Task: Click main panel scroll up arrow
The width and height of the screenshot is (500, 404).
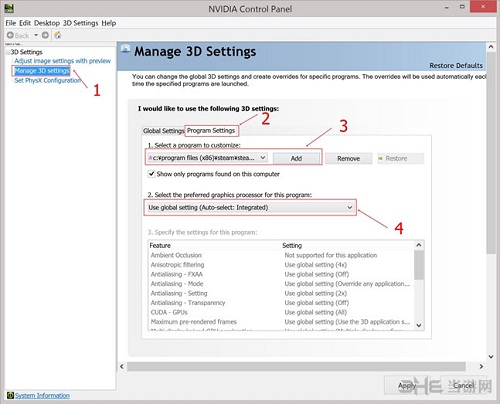Action: (x=491, y=47)
